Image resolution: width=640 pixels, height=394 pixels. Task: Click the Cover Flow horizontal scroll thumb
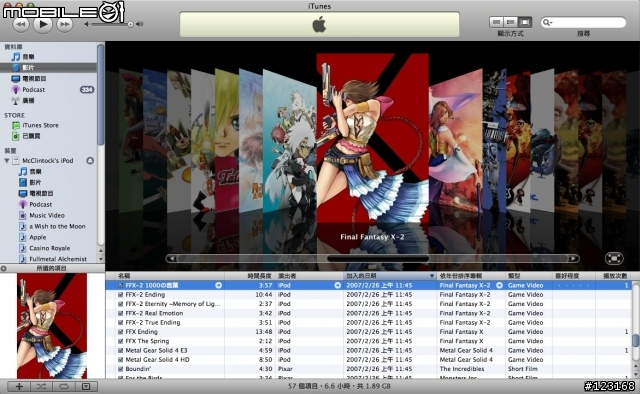[x=378, y=258]
